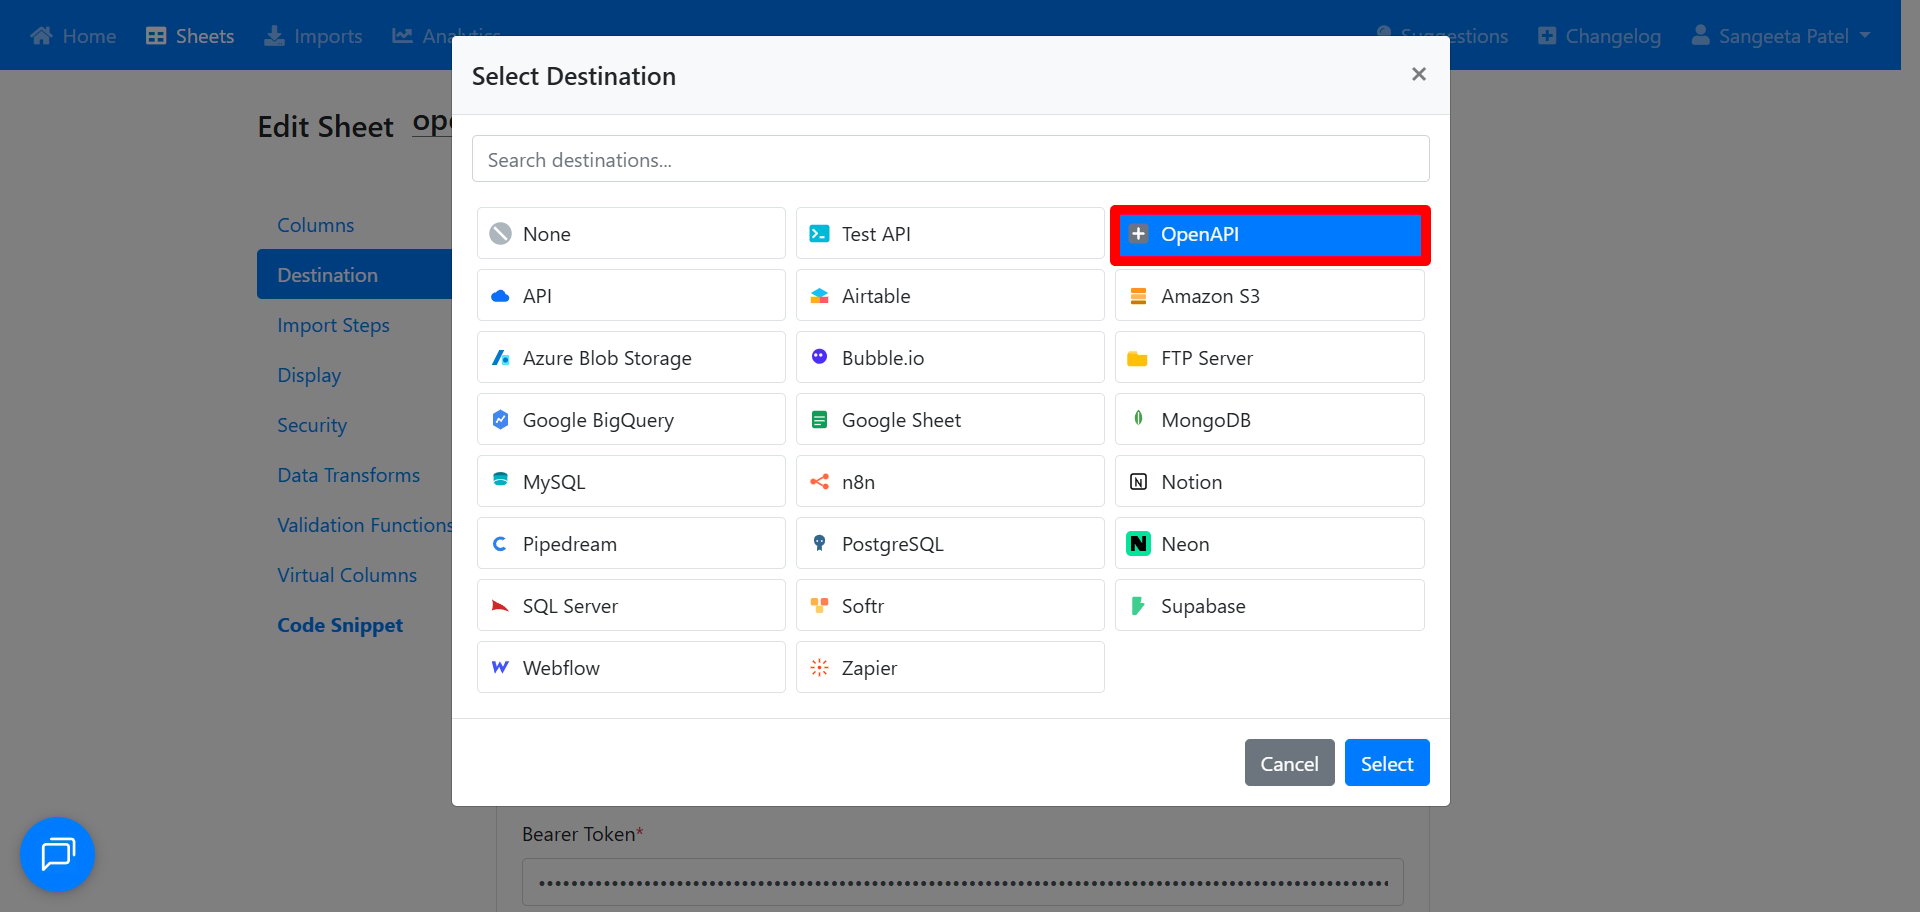The image size is (1920, 912).
Task: Close the Select Destination dialog
Action: coord(1418,74)
